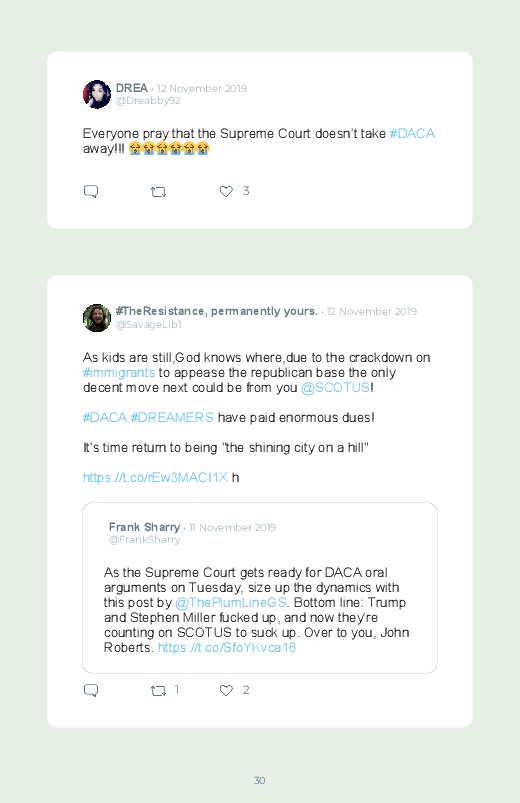
Task: Open the 12 November 2019 timestamp on DREA's tweet
Action: [x=202, y=88]
